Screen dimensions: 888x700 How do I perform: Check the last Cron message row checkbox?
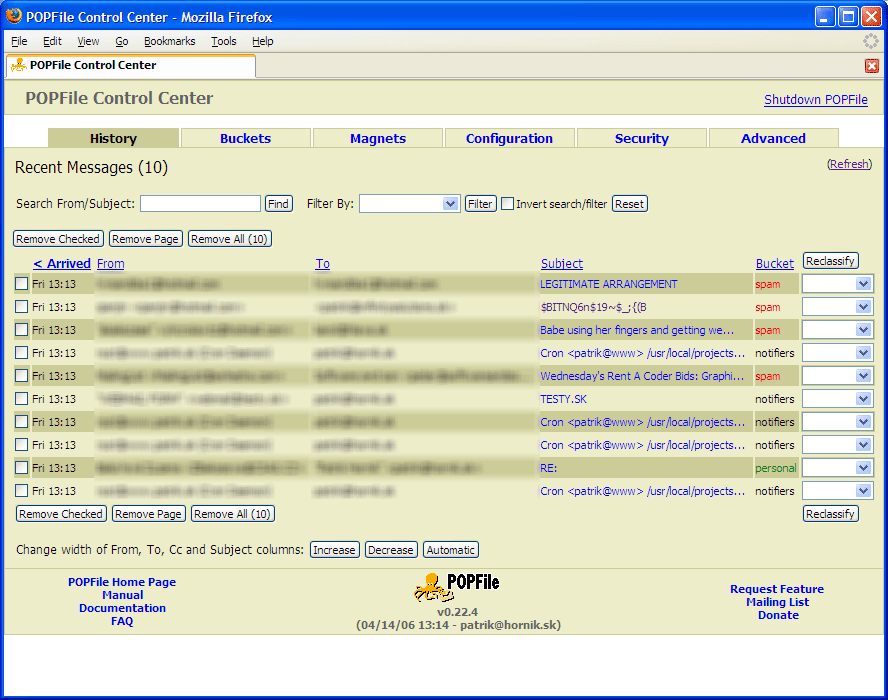coord(22,490)
